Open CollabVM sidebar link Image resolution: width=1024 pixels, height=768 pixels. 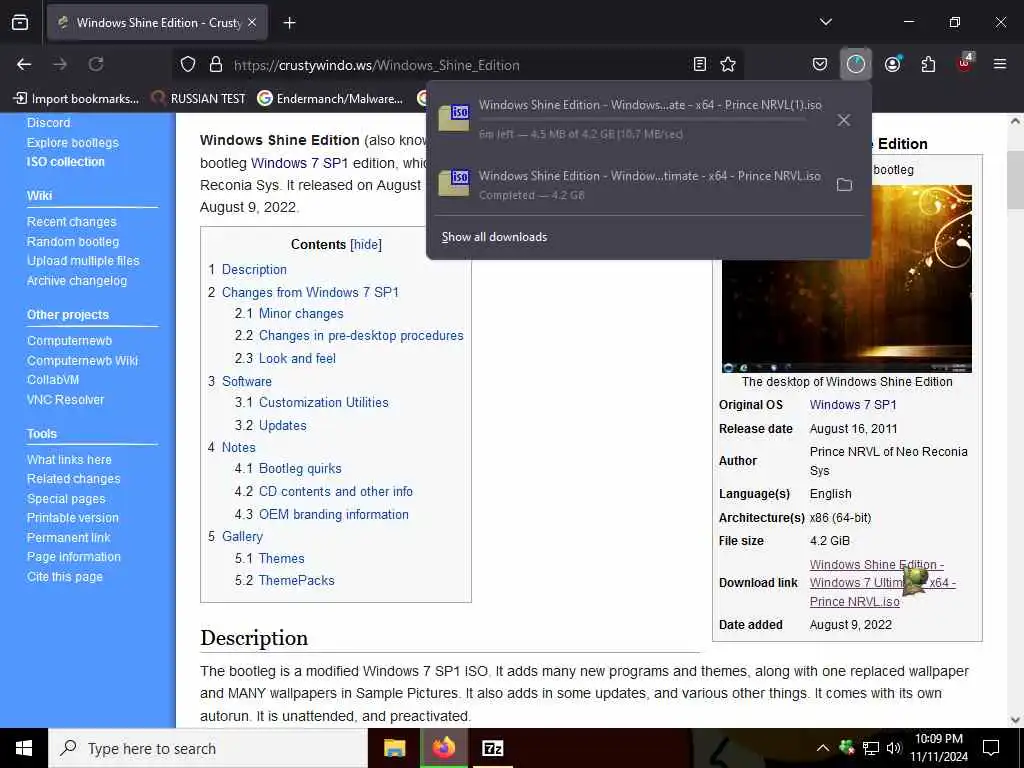[x=52, y=379]
